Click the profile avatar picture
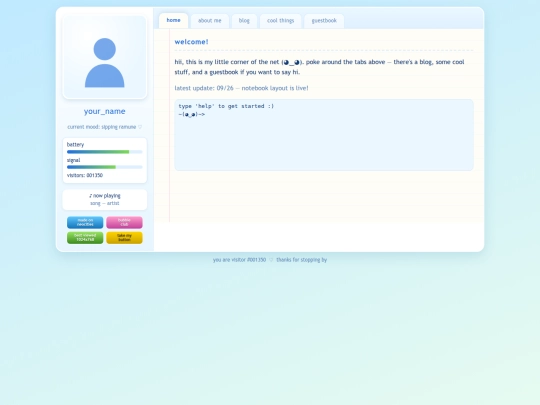Image resolution: width=540 pixels, height=405 pixels. [105, 58]
